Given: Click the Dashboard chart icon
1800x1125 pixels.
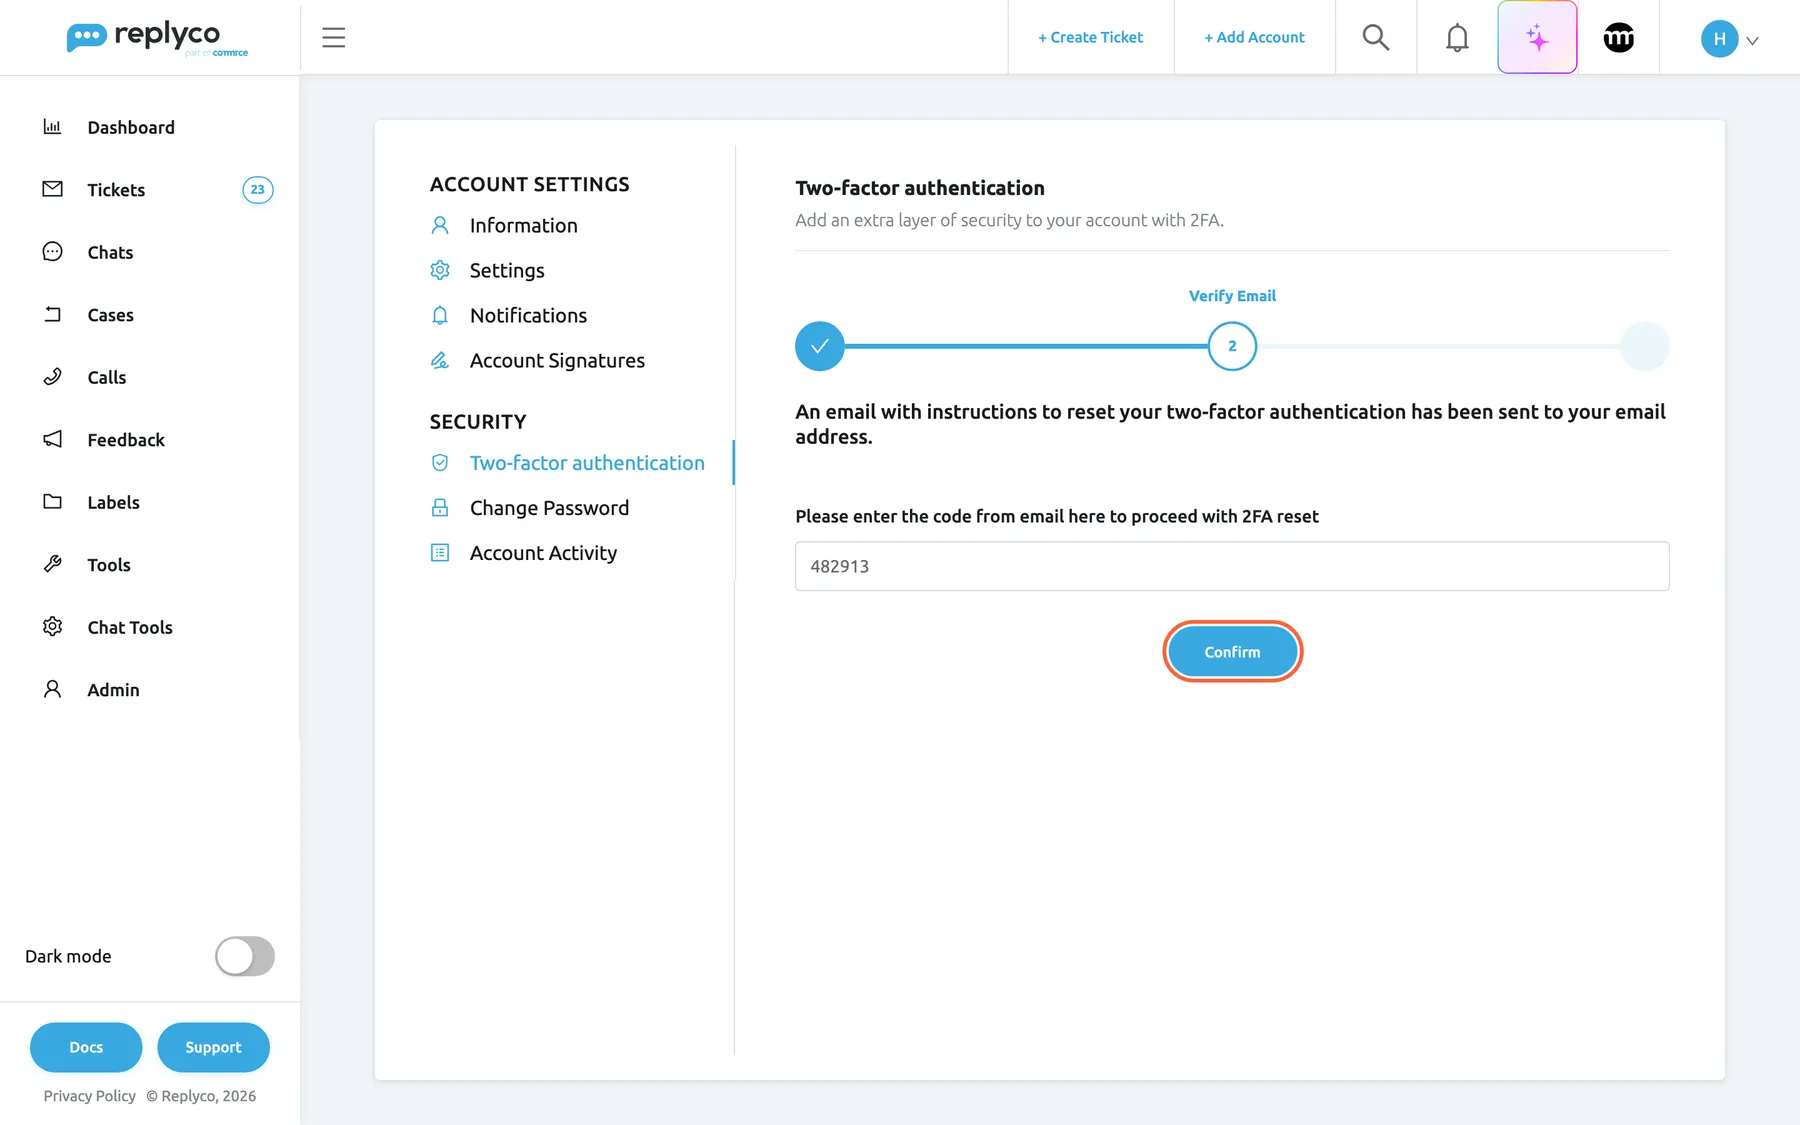Looking at the screenshot, I should [52, 126].
